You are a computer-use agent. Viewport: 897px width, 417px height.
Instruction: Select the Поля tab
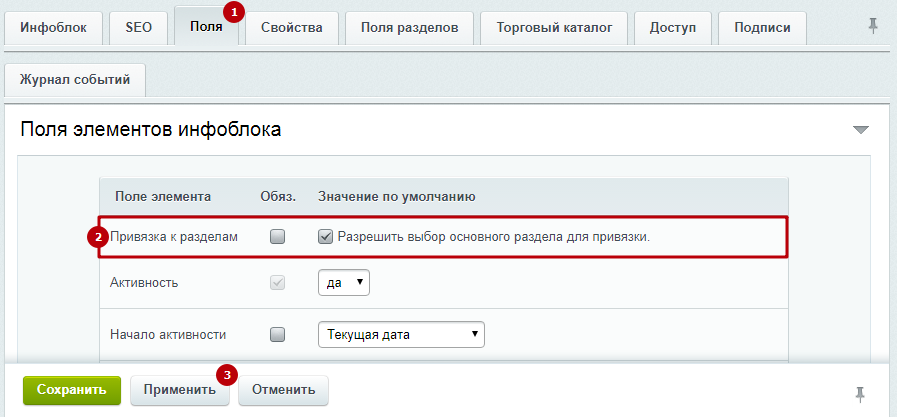click(x=206, y=27)
